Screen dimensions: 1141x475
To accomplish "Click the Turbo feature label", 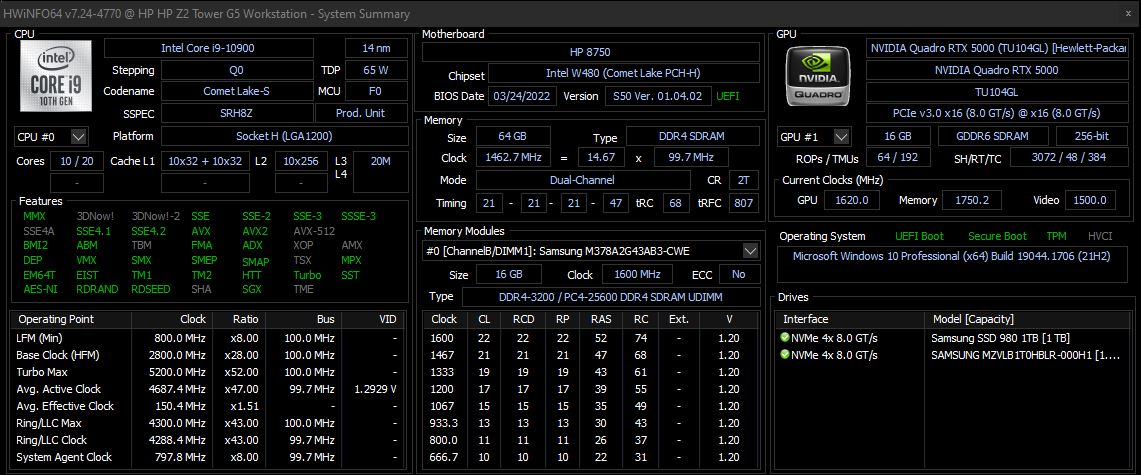I will 307,275.
